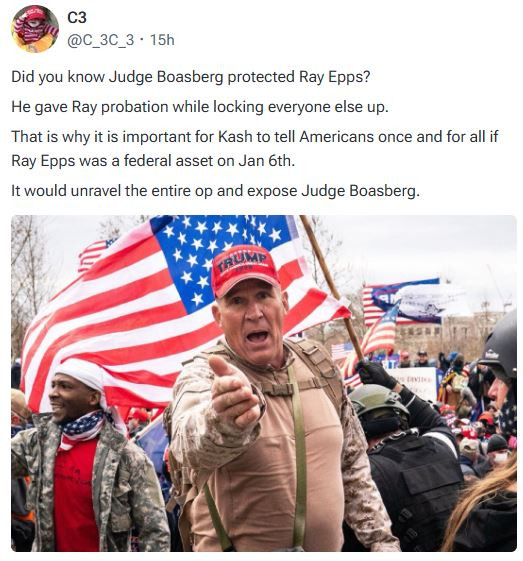The width and height of the screenshot is (523, 561).
Task: Click the person in the green tactical helmet
Action: point(404,465)
